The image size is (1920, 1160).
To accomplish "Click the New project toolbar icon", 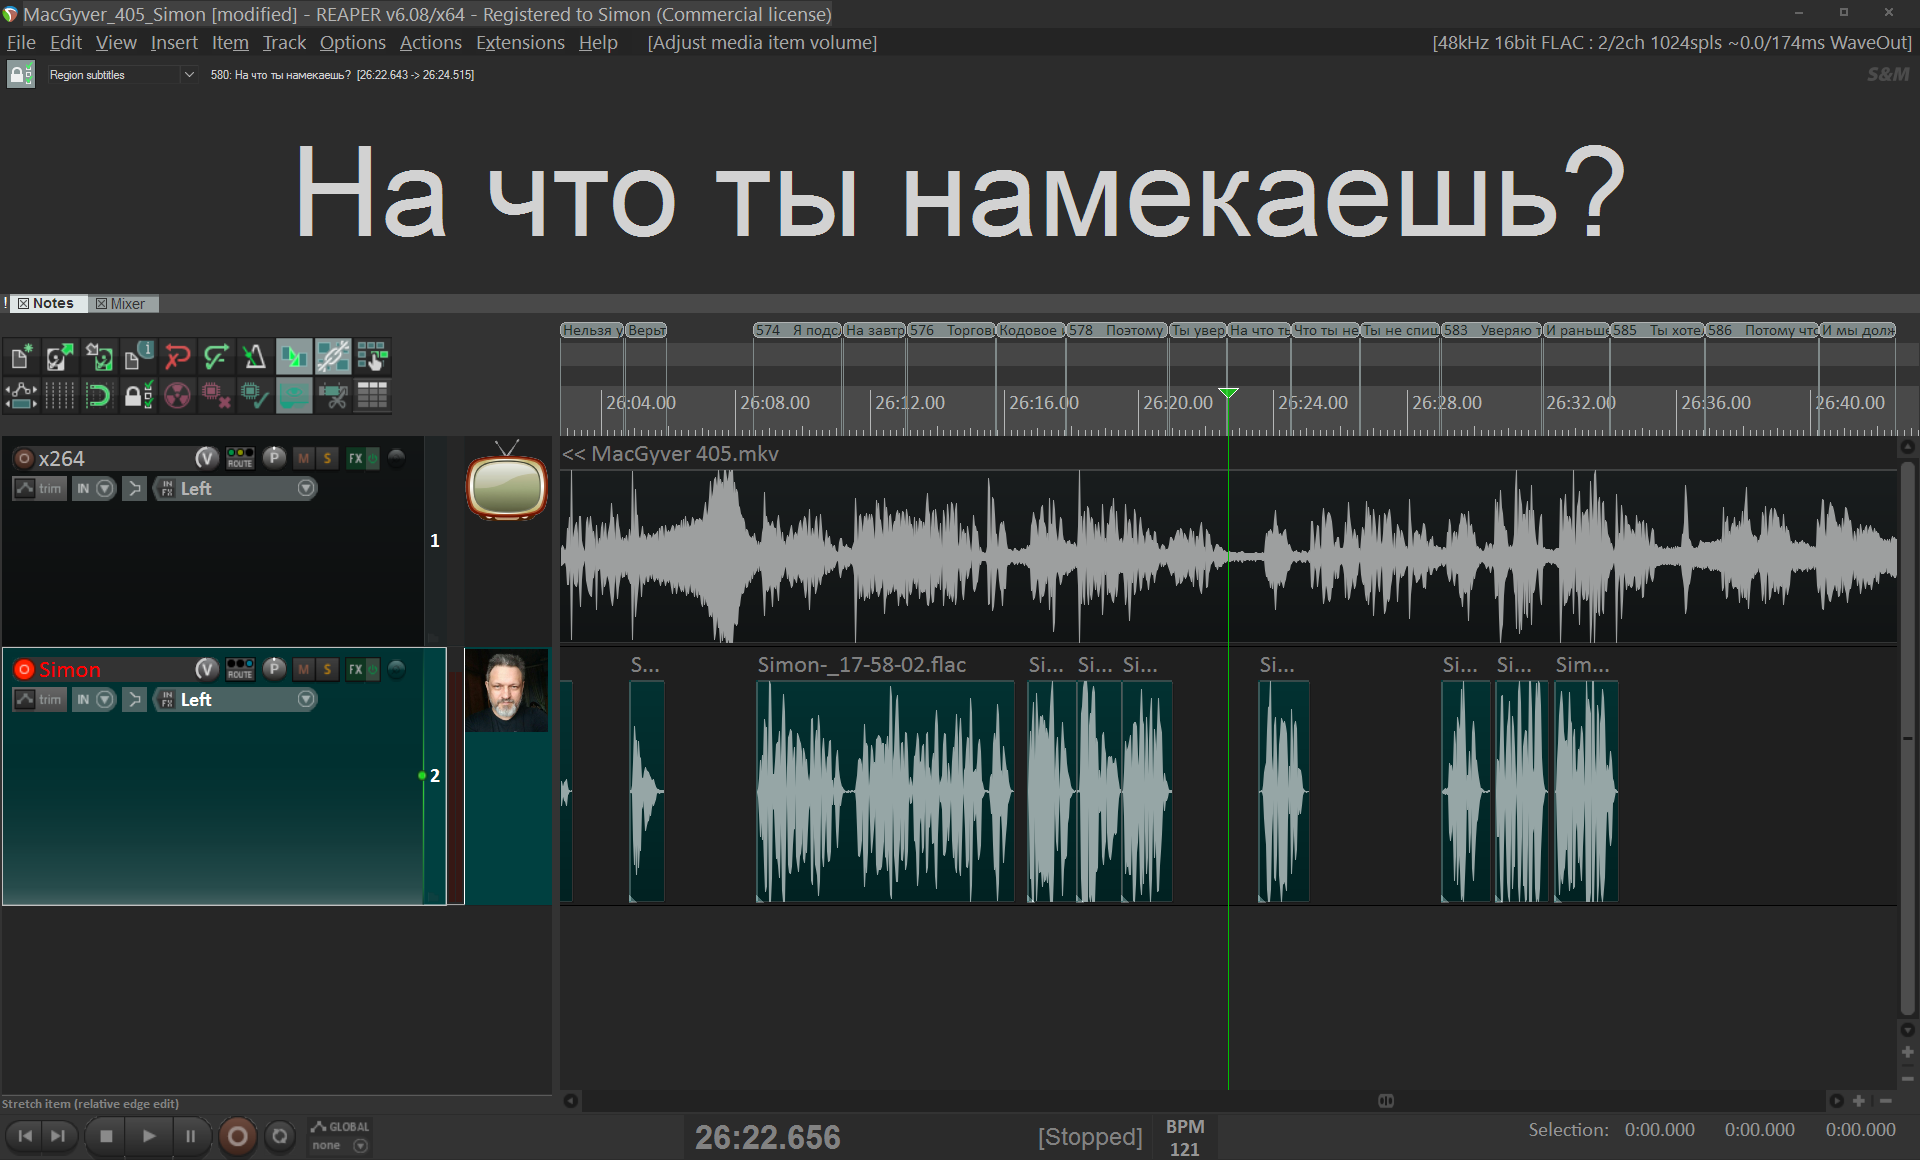I will click(21, 357).
